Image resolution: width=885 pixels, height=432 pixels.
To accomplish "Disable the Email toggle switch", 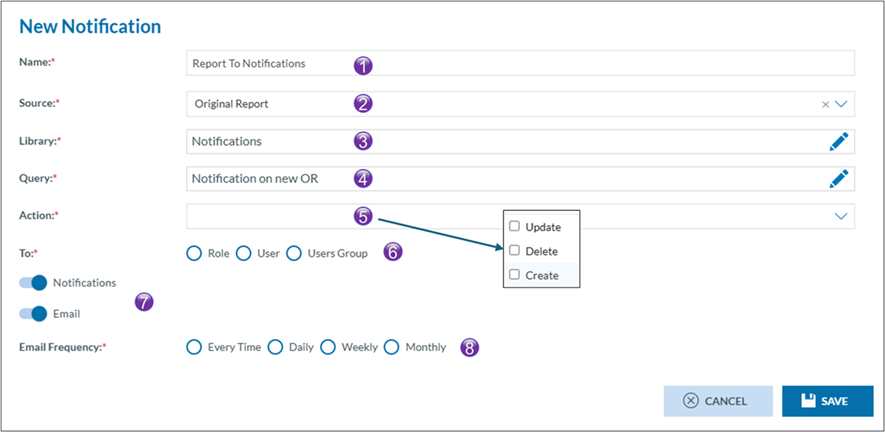I will pos(33,313).
